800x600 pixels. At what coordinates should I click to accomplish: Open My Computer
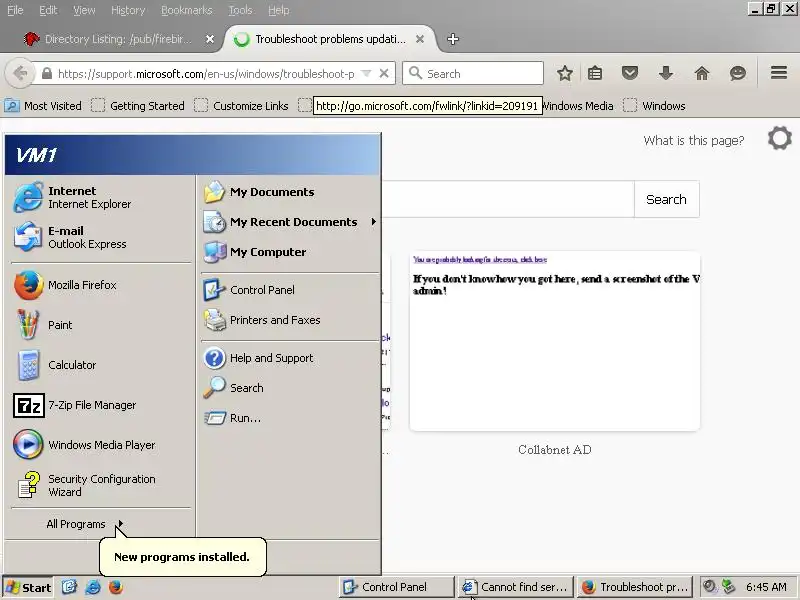(290, 252)
